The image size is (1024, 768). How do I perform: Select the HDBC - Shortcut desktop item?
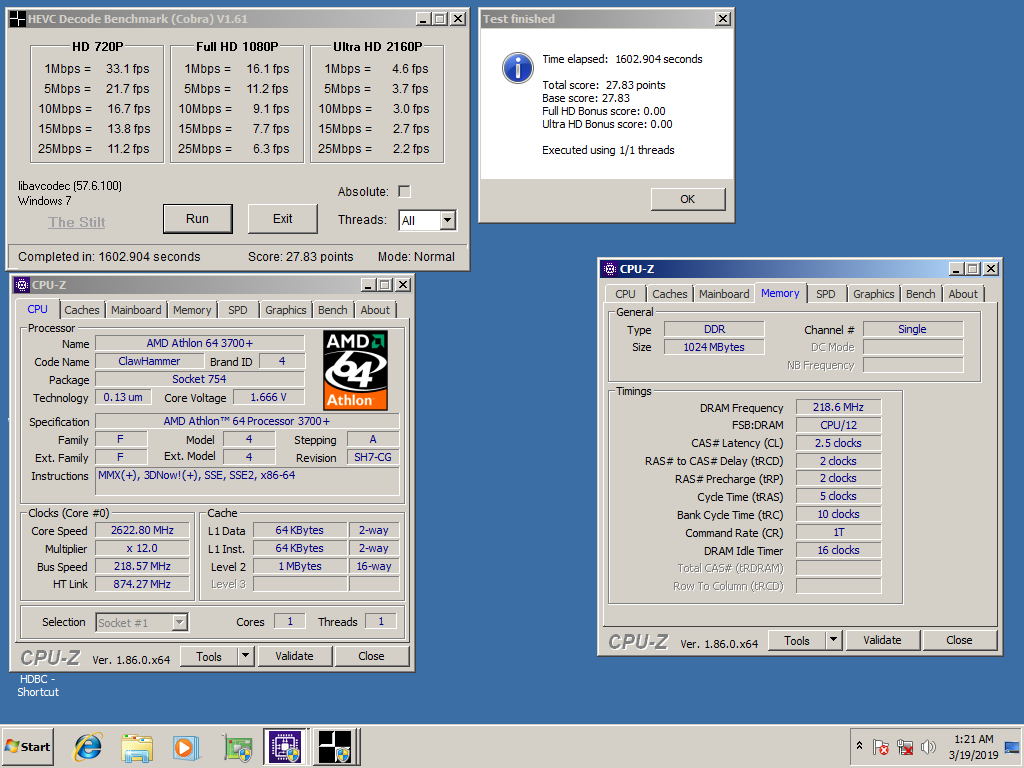(x=38, y=686)
